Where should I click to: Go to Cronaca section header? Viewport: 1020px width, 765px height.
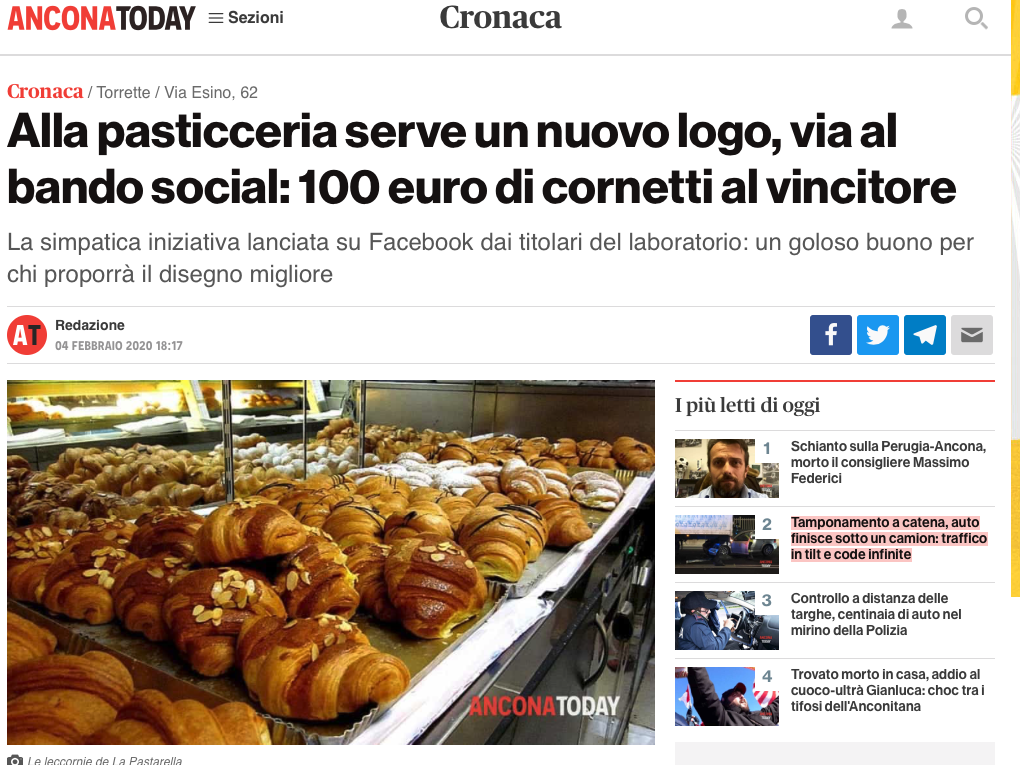[500, 18]
